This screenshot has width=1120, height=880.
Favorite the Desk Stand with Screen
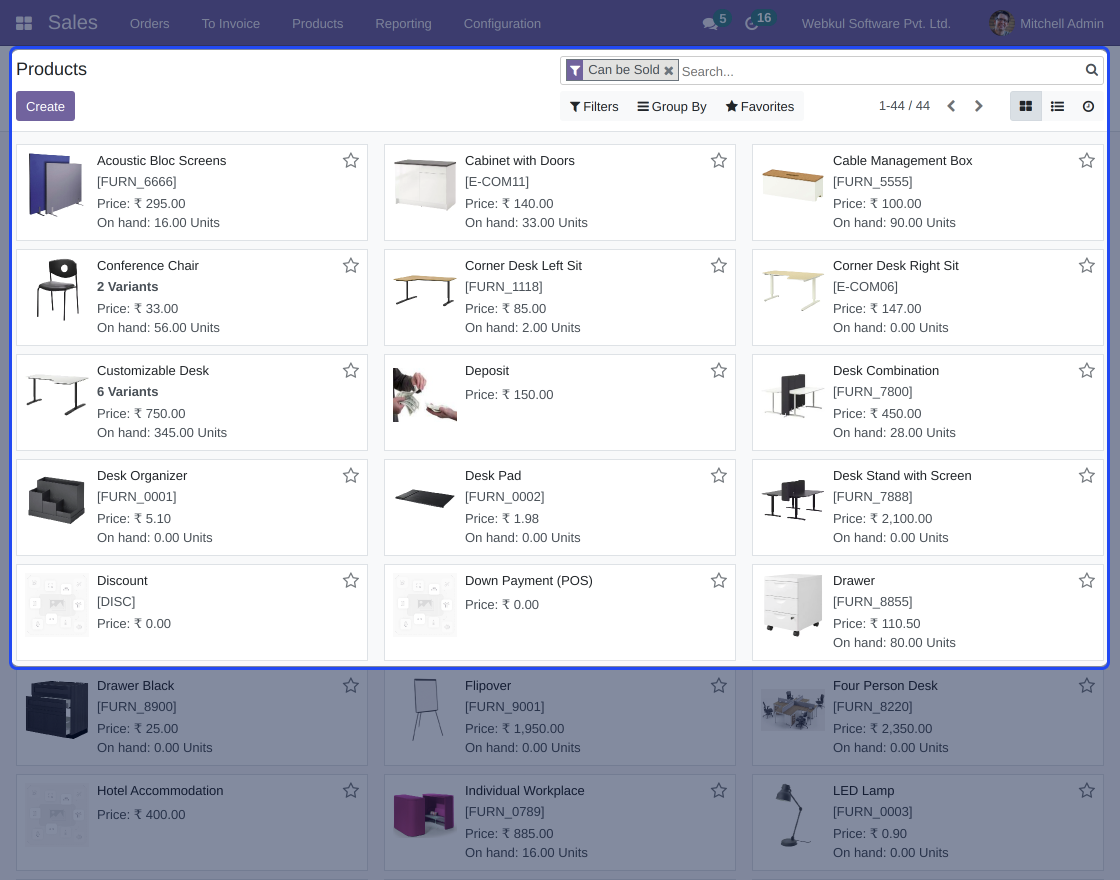point(1086,476)
